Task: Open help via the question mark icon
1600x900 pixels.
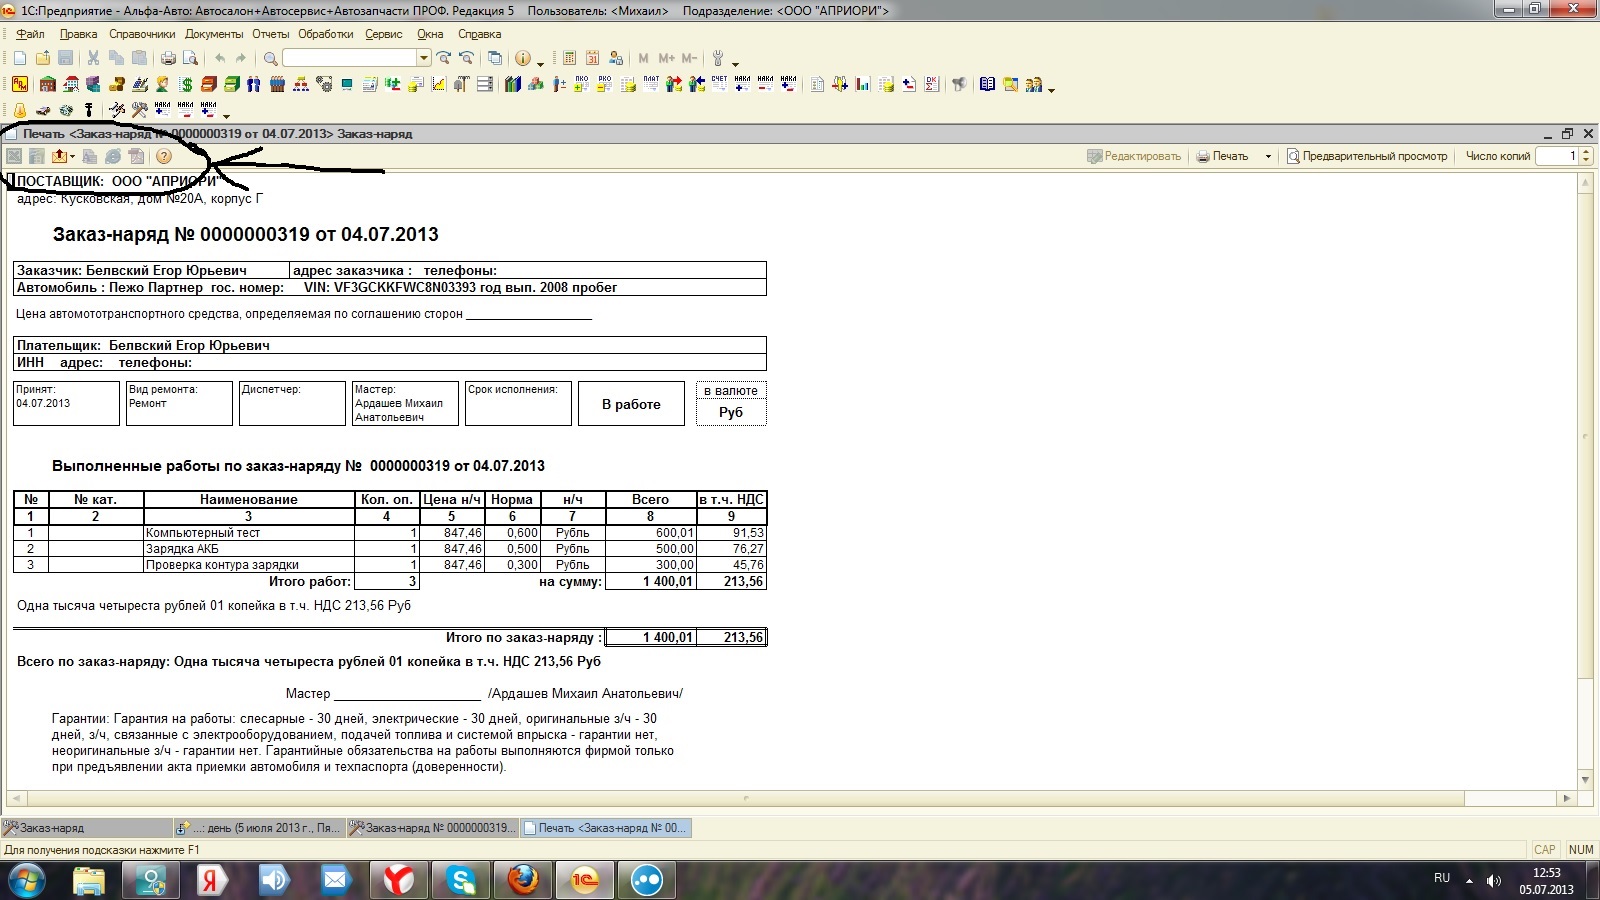Action: tap(164, 156)
